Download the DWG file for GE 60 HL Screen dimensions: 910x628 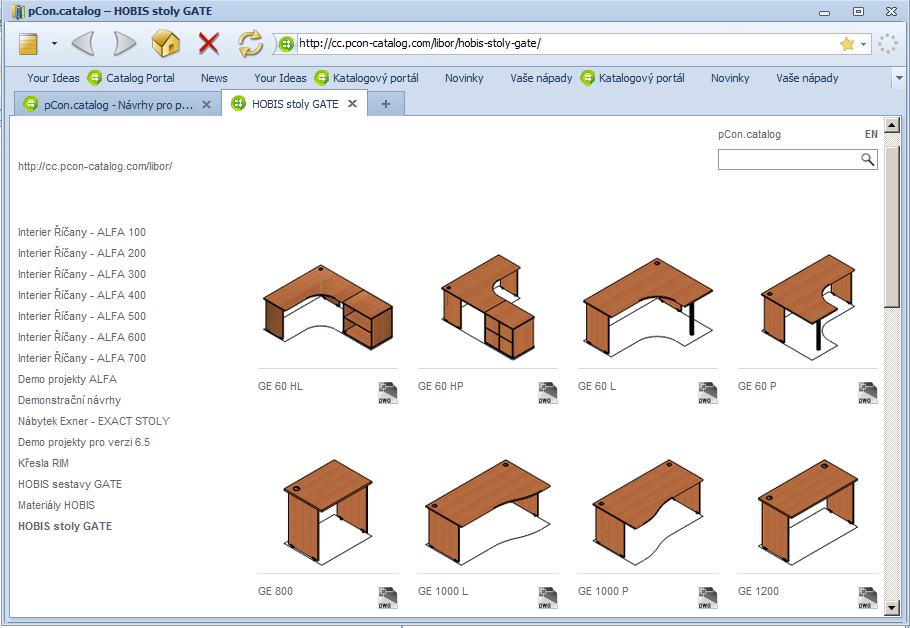[x=388, y=393]
